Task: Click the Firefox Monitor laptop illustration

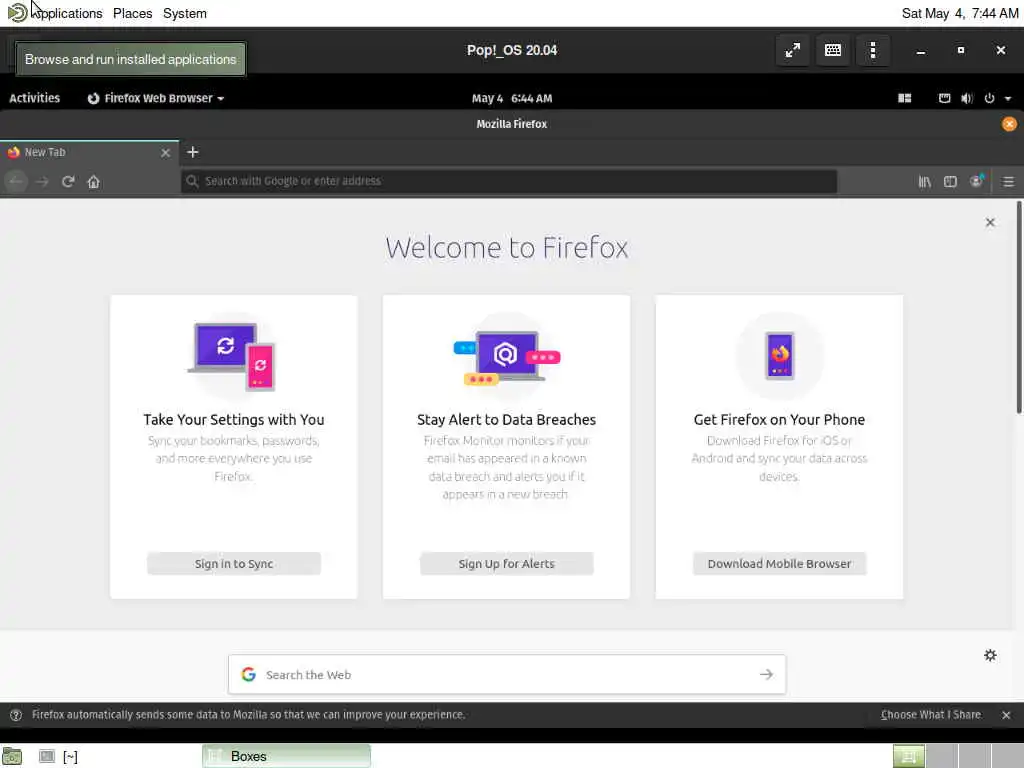Action: tap(507, 357)
